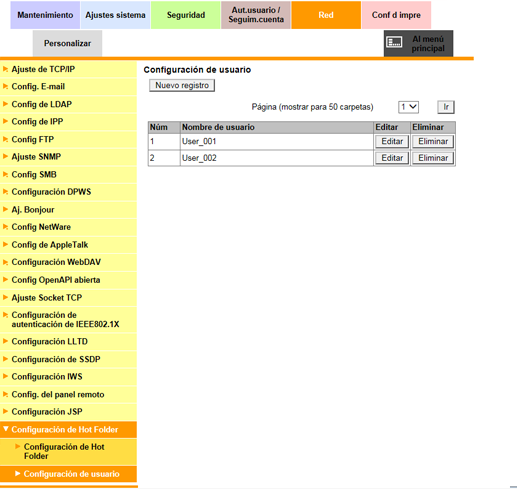The width and height of the screenshot is (517, 489).
Task: Click arrow icon next to Aj. Bonjour
Action: pyautogui.click(x=5, y=209)
